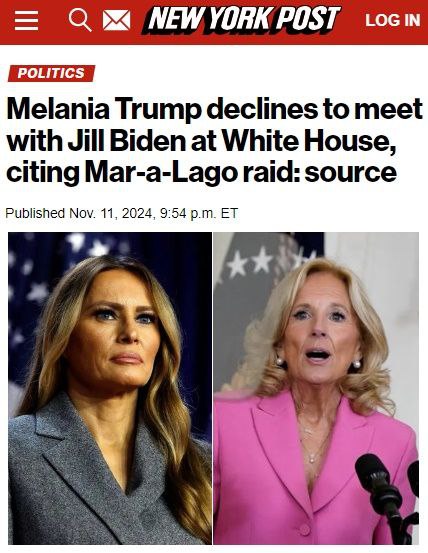Open the left photo with gray coat
Image resolution: width=428 pixels, height=553 pixels.
110,388
